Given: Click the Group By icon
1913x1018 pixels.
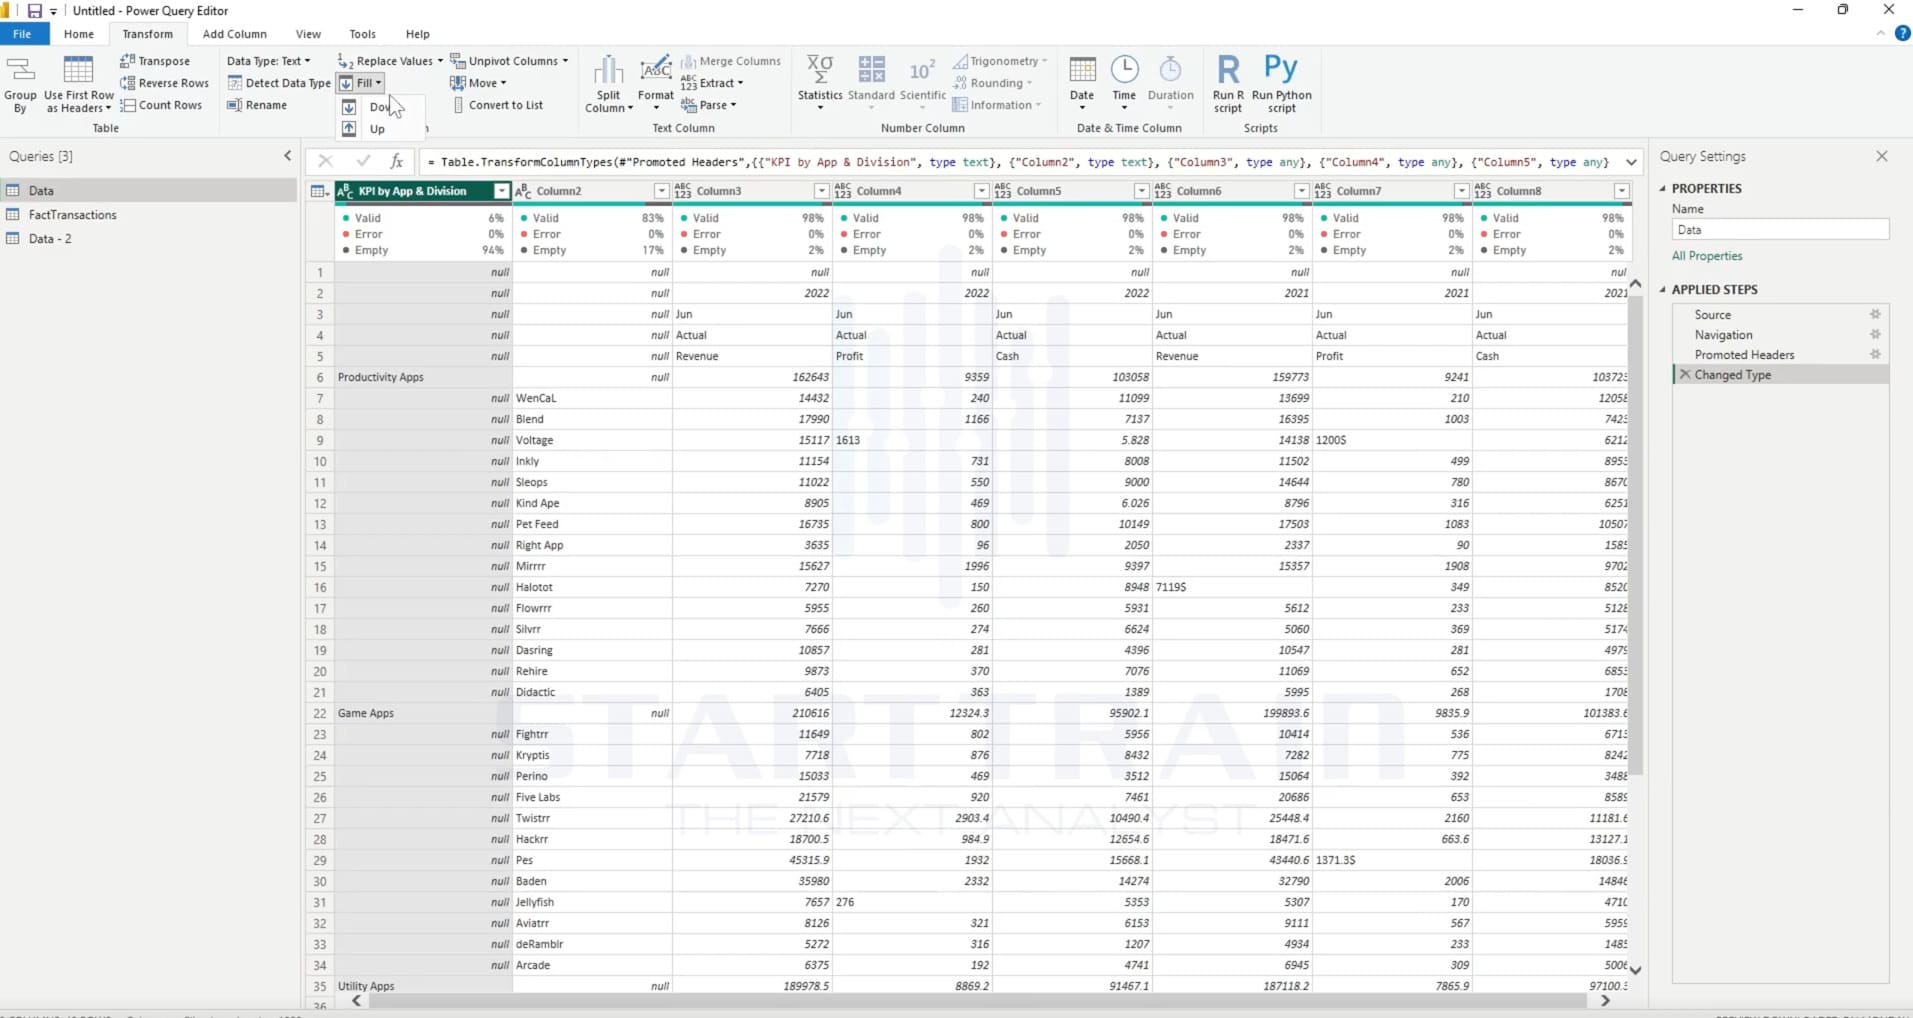Looking at the screenshot, I should [x=20, y=84].
